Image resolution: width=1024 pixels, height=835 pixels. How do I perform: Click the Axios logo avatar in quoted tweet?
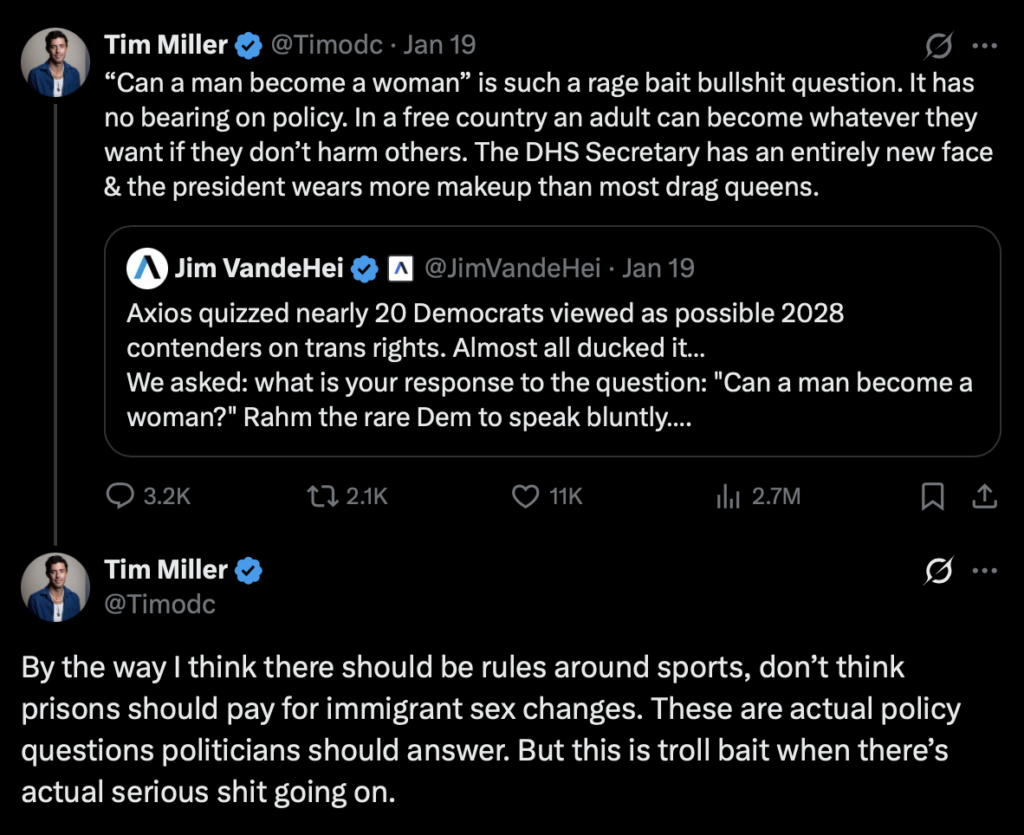(146, 268)
